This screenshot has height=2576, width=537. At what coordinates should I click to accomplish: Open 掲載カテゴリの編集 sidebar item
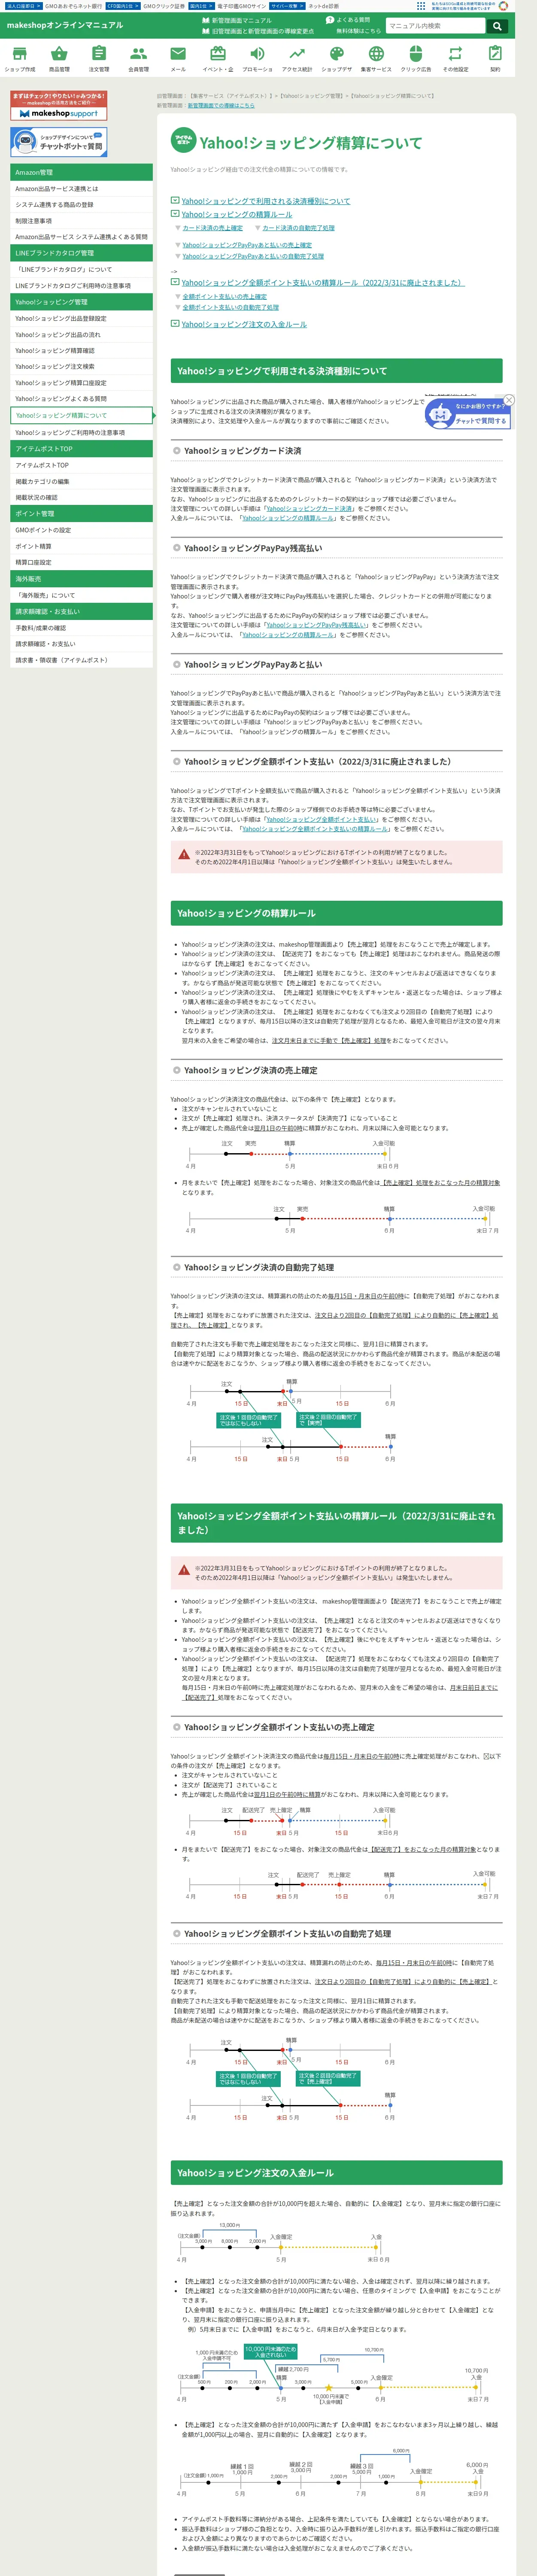(81, 481)
